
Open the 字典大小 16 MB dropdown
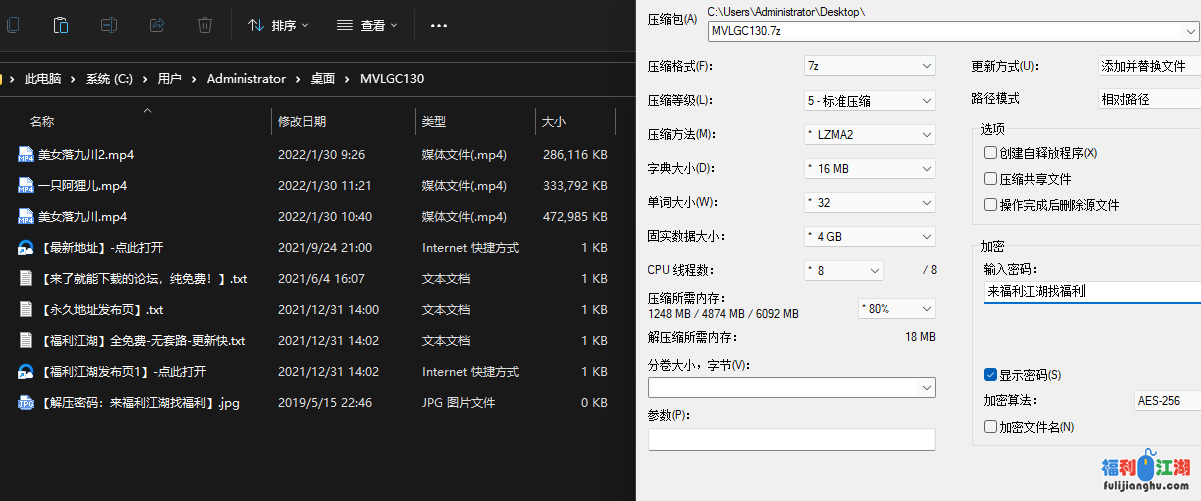(x=868, y=168)
